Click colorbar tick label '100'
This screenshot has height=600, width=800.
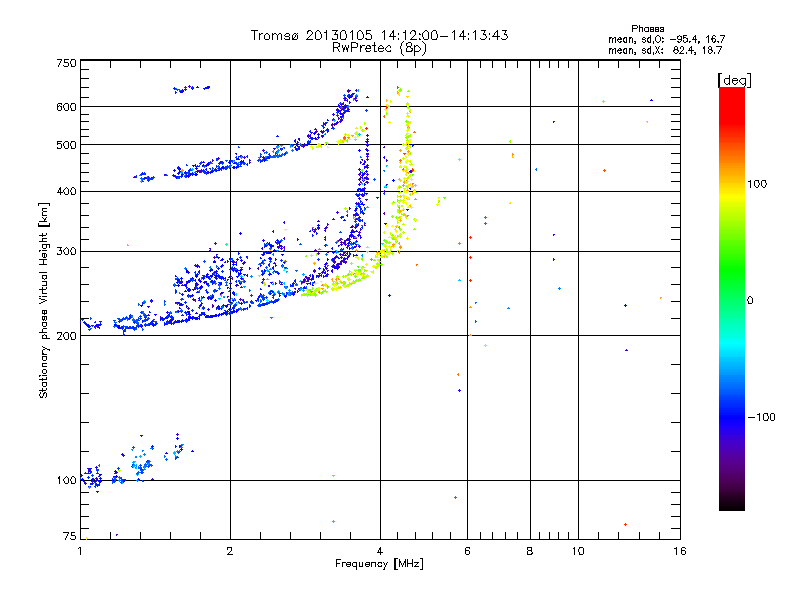757,184
